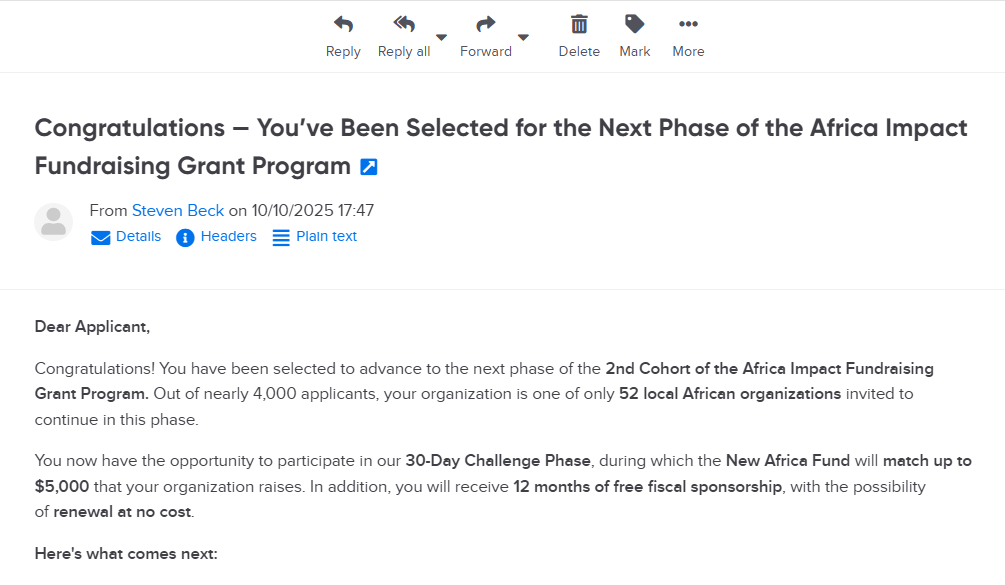Click the Headers info icon

click(x=185, y=237)
